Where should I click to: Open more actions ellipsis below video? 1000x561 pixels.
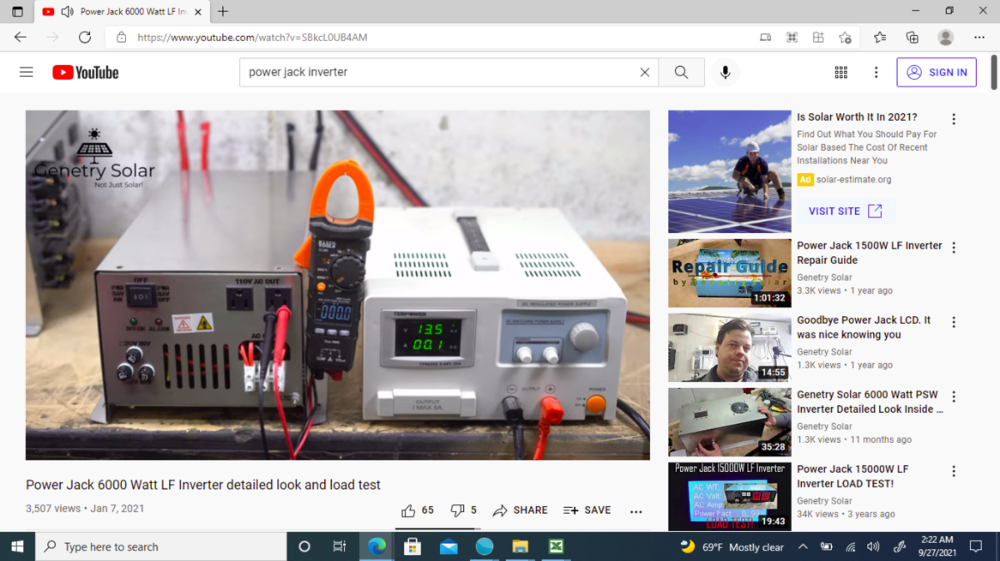[x=636, y=511]
